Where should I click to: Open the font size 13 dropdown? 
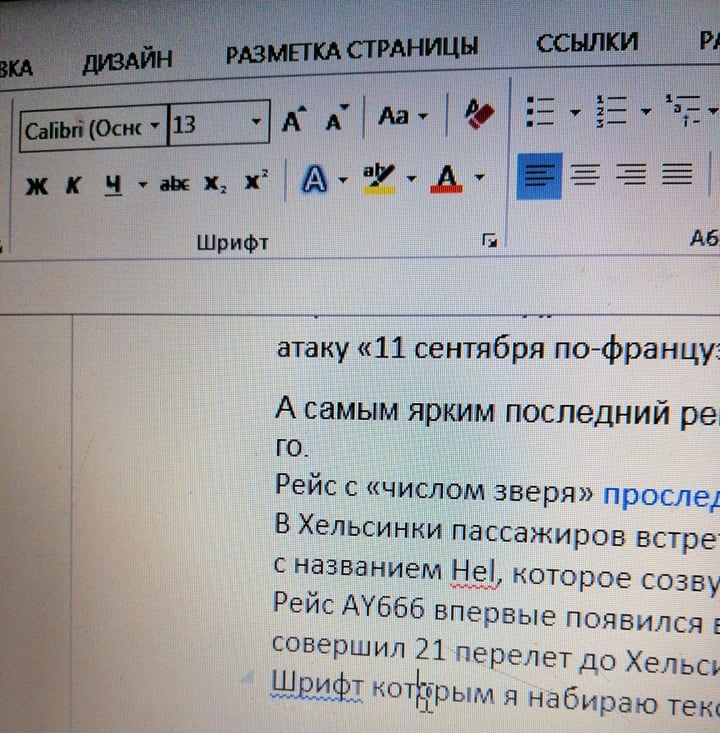click(256, 124)
